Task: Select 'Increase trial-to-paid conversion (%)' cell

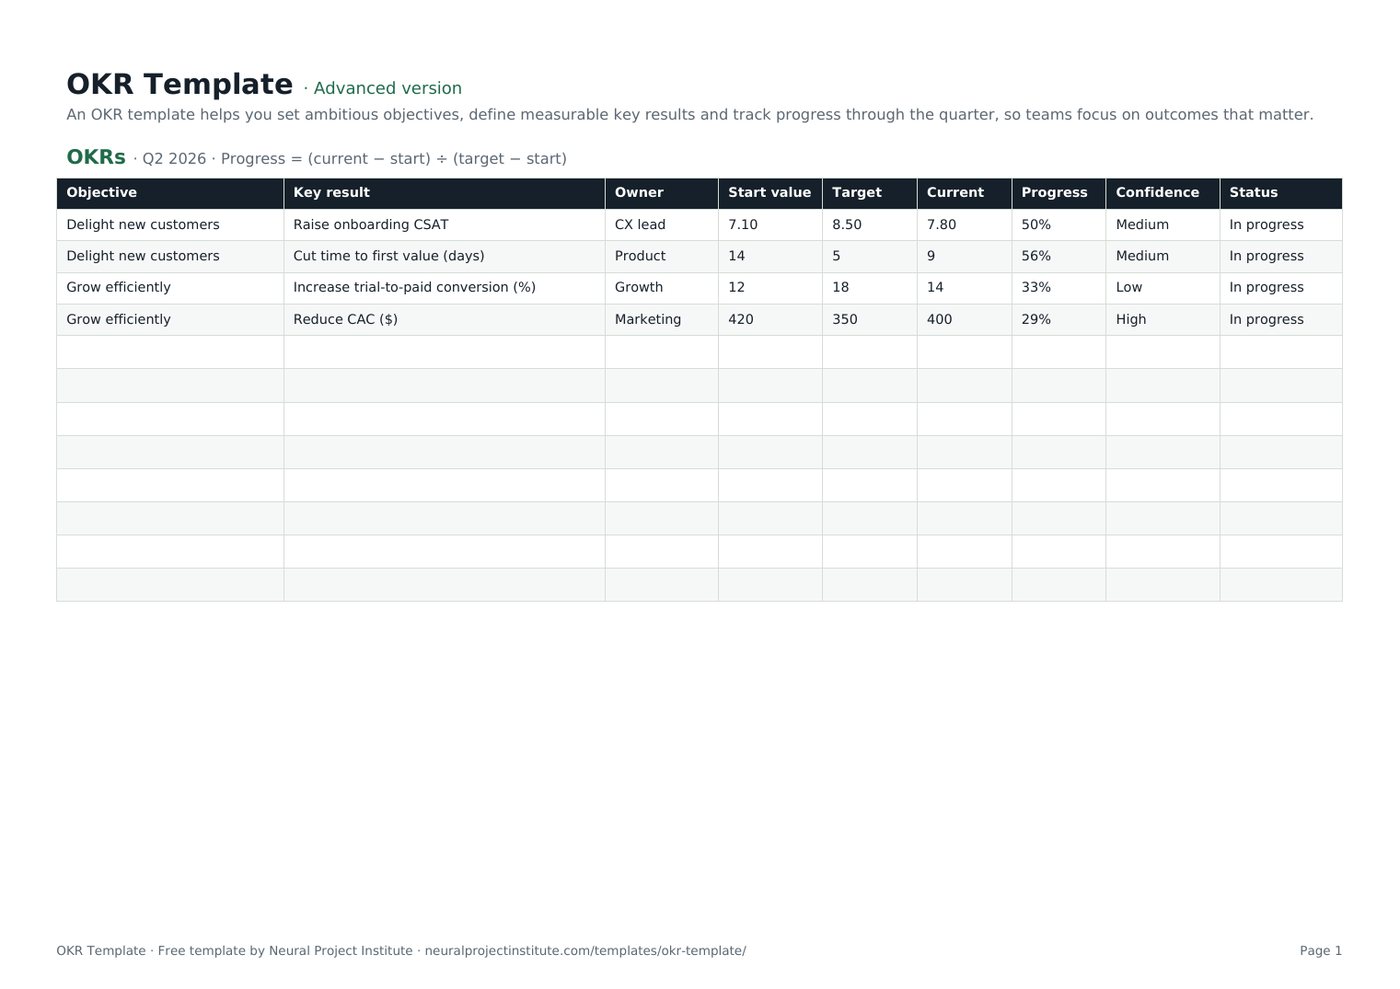Action: 444,288
